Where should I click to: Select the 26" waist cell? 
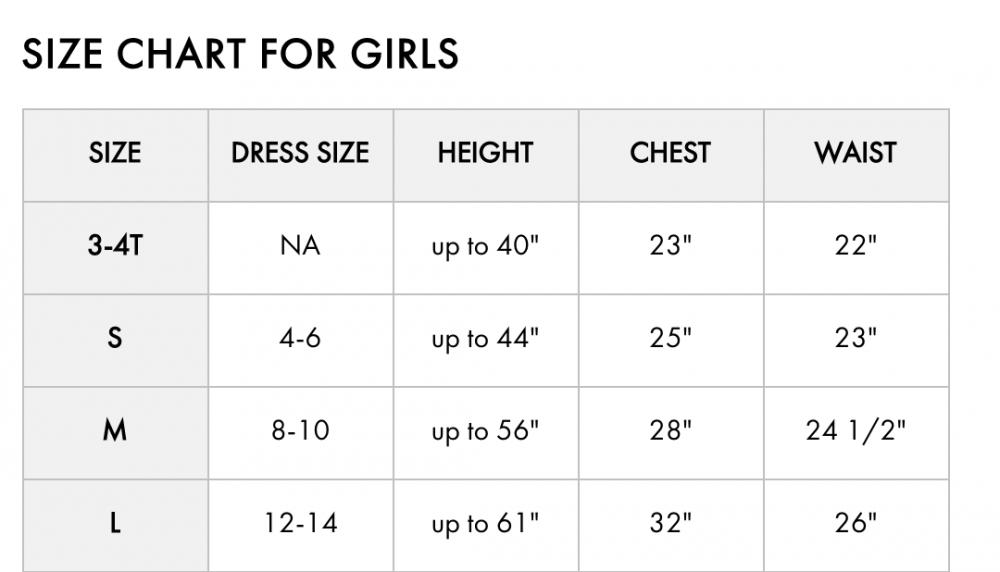(857, 525)
